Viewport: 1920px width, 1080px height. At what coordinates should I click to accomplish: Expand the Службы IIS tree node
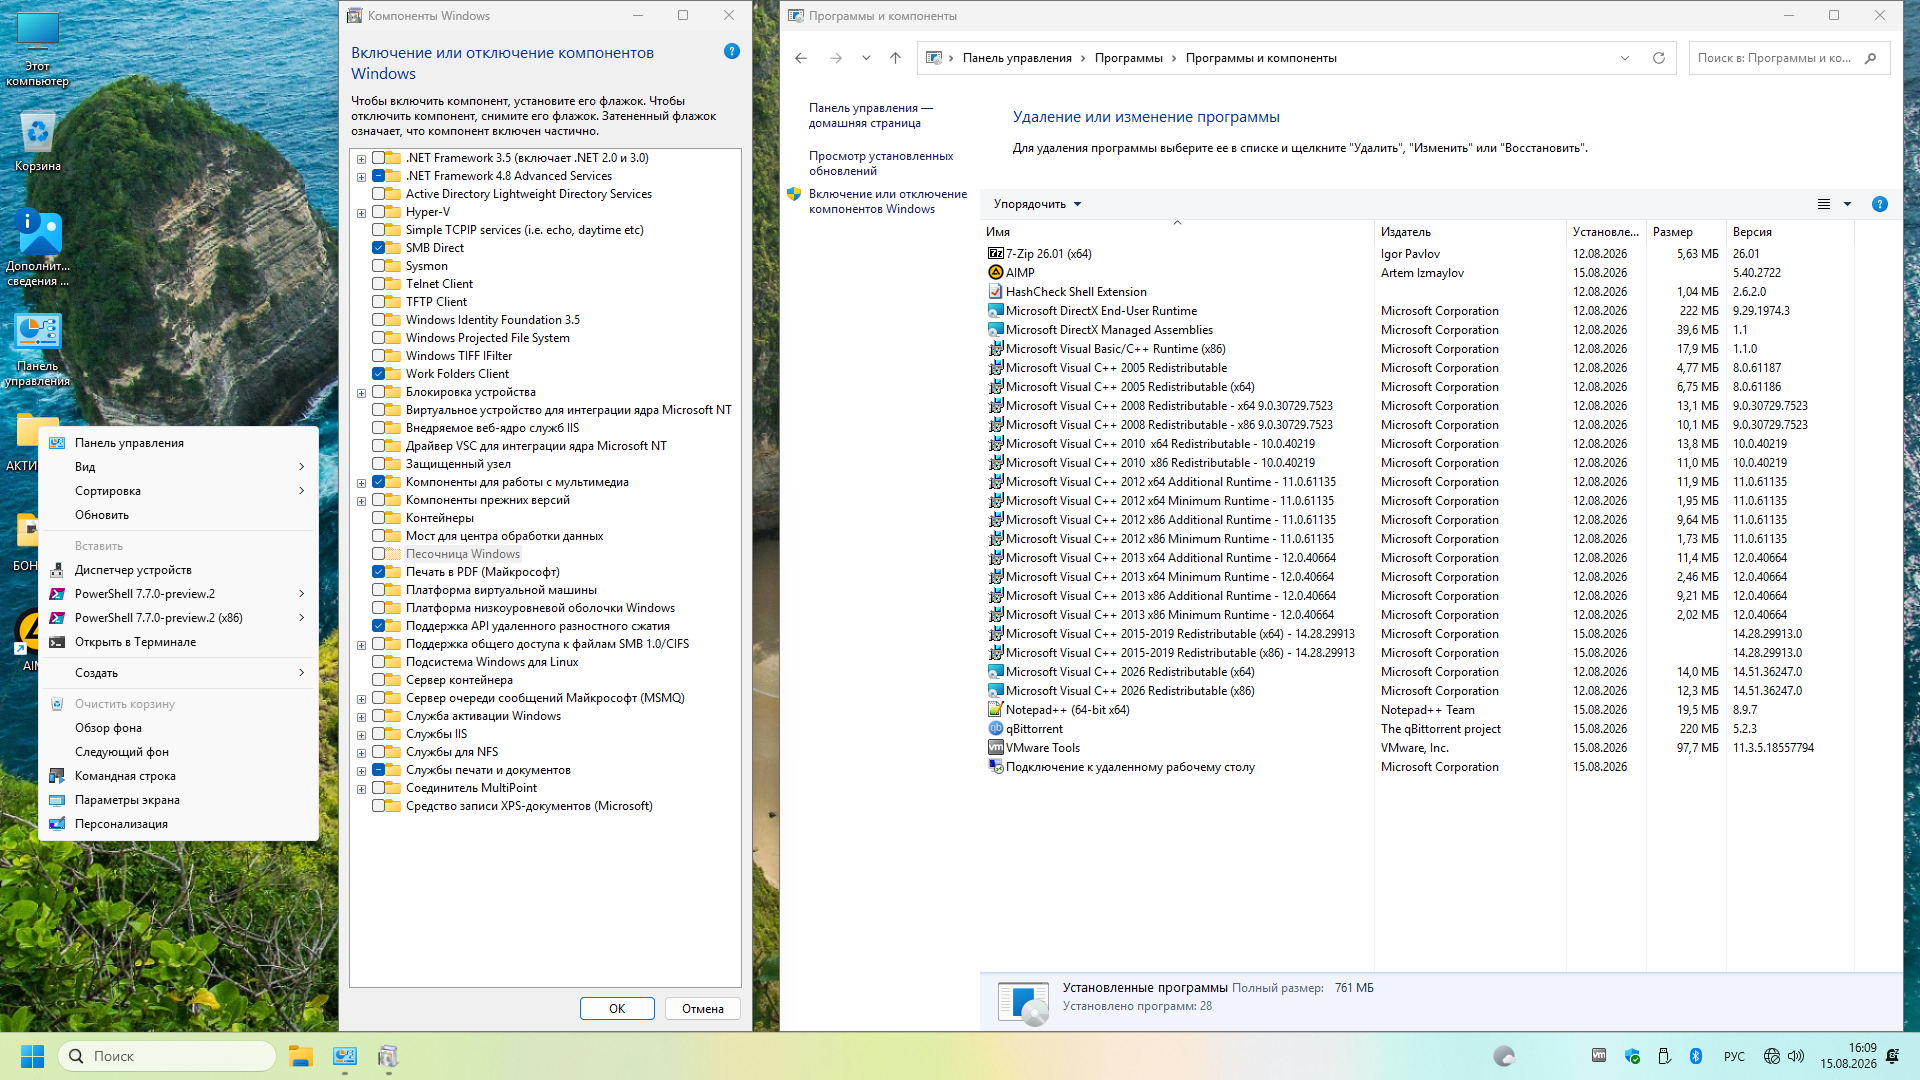(361, 735)
